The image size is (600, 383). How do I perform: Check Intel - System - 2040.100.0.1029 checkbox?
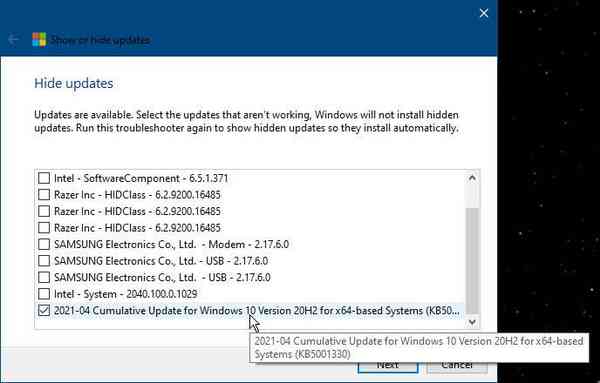pyautogui.click(x=44, y=294)
